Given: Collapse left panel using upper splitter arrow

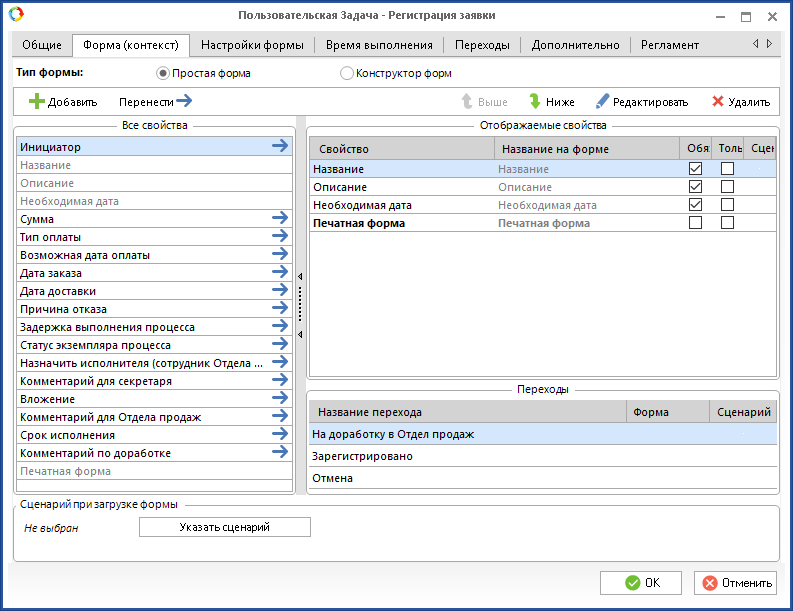Looking at the screenshot, I should click(300, 276).
